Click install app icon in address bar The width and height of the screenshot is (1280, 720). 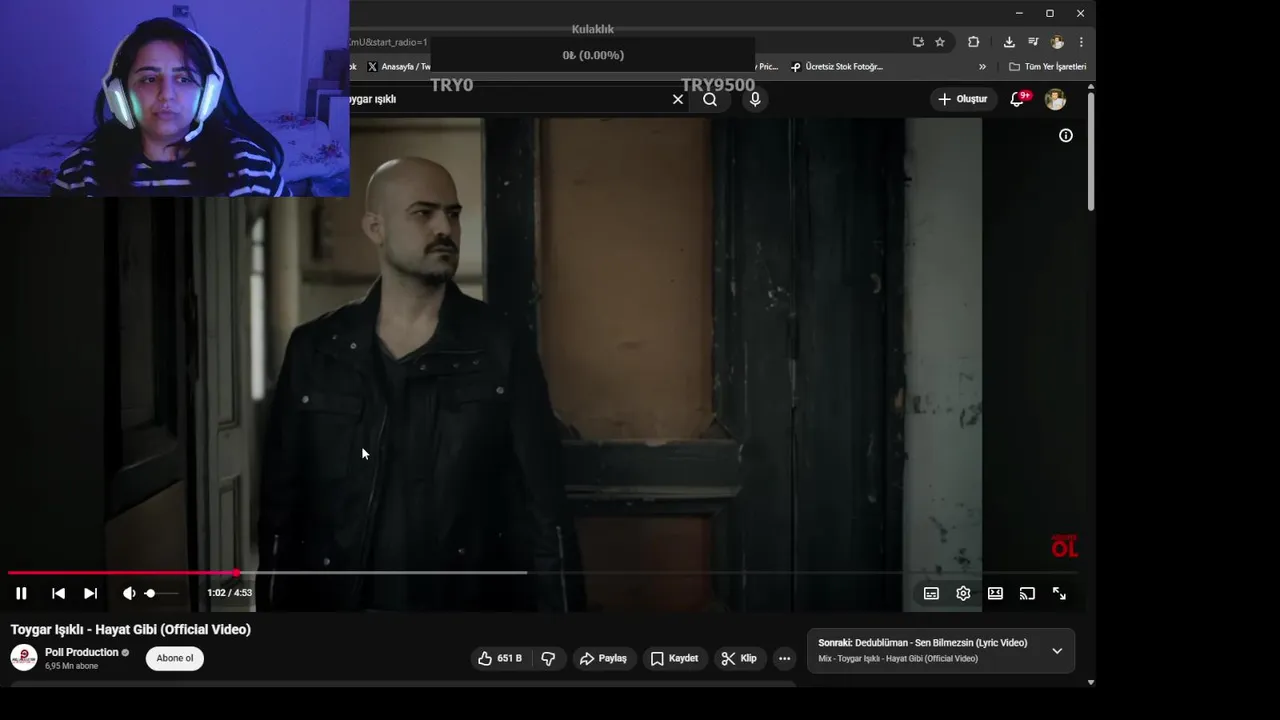click(918, 42)
